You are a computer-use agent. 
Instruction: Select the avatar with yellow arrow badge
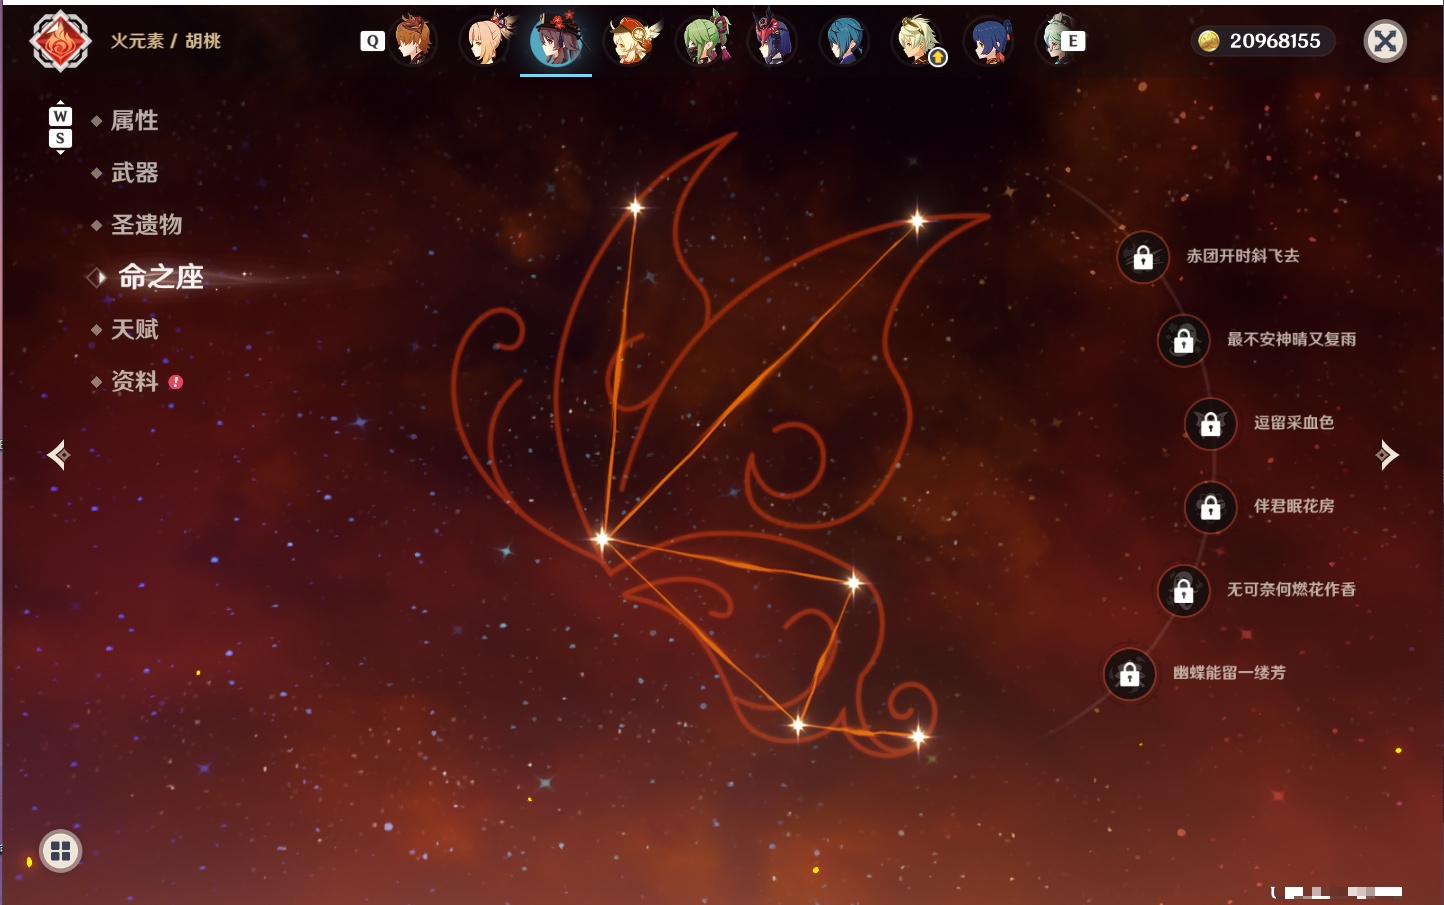pyautogui.click(x=918, y=41)
